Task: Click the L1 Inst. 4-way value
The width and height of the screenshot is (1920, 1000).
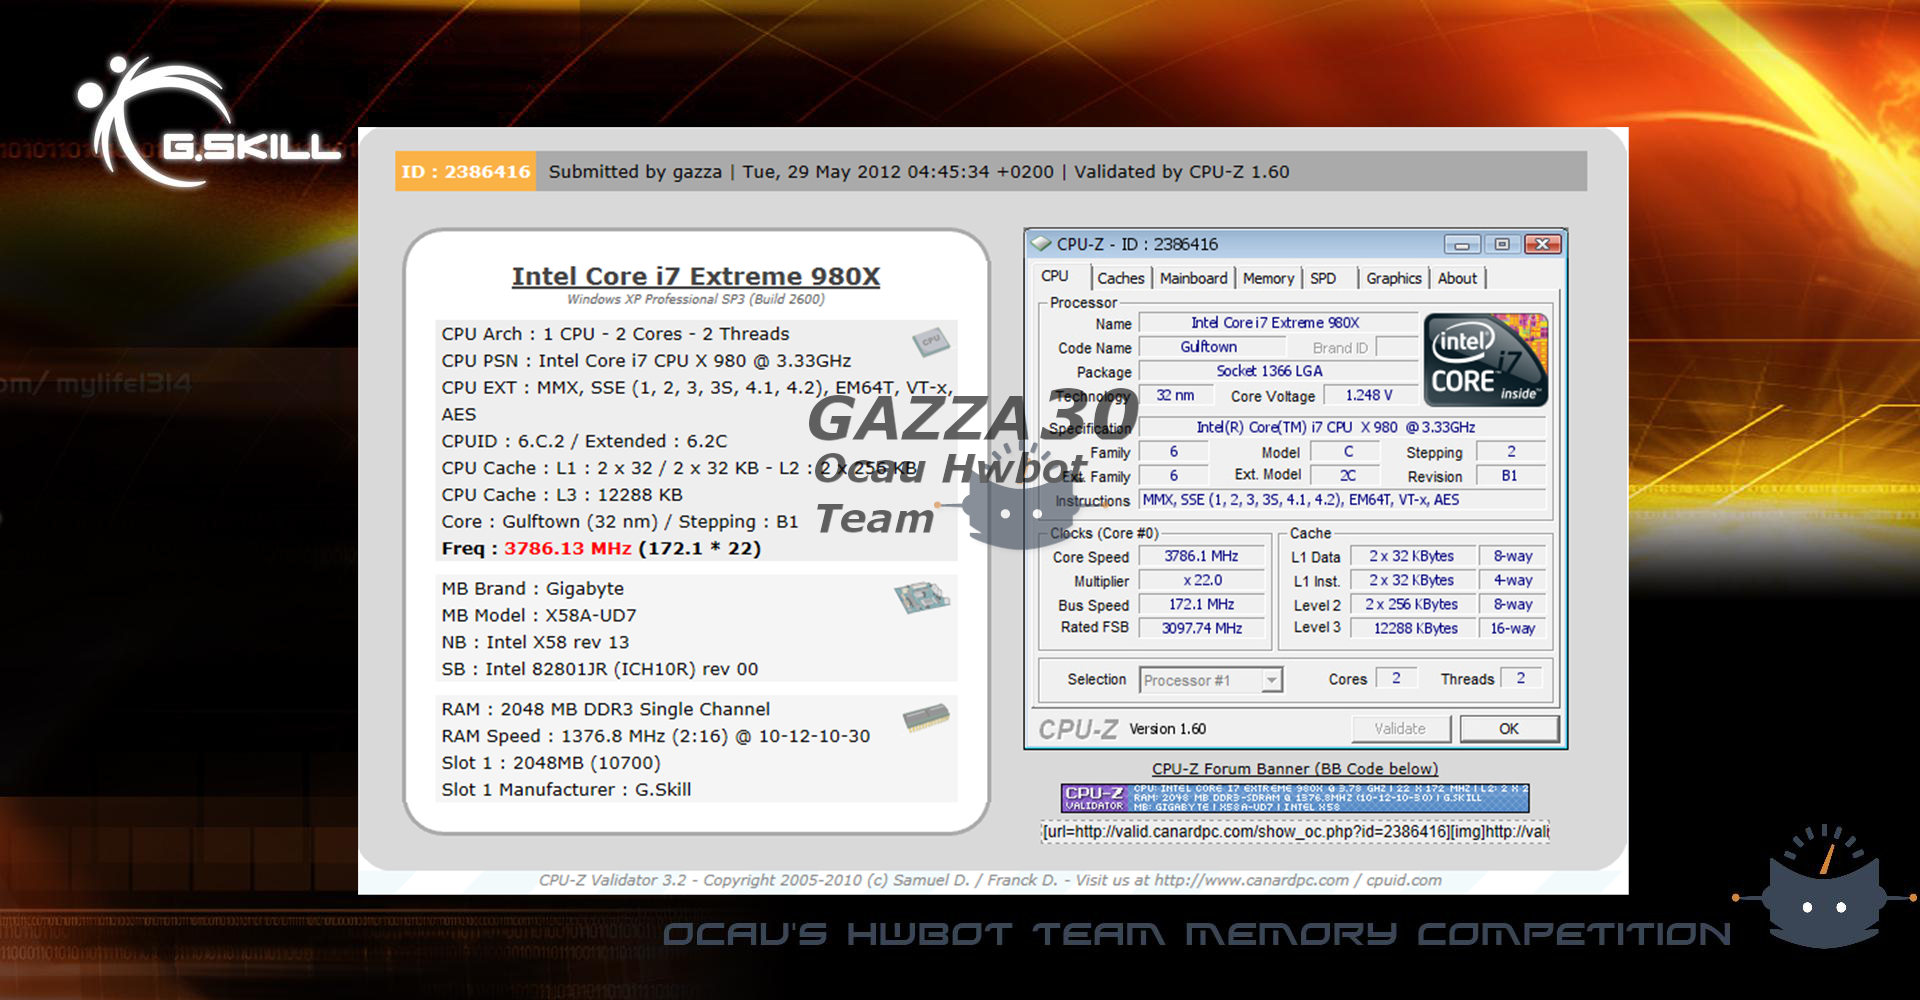Action: coord(1513,580)
